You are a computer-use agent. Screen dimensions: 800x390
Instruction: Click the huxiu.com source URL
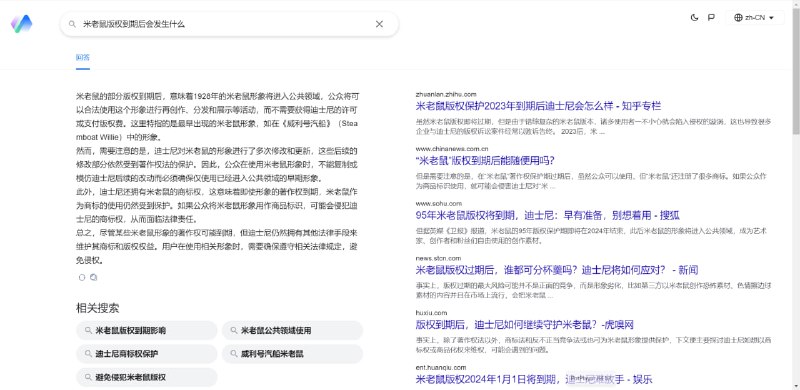pyautogui.click(x=431, y=313)
